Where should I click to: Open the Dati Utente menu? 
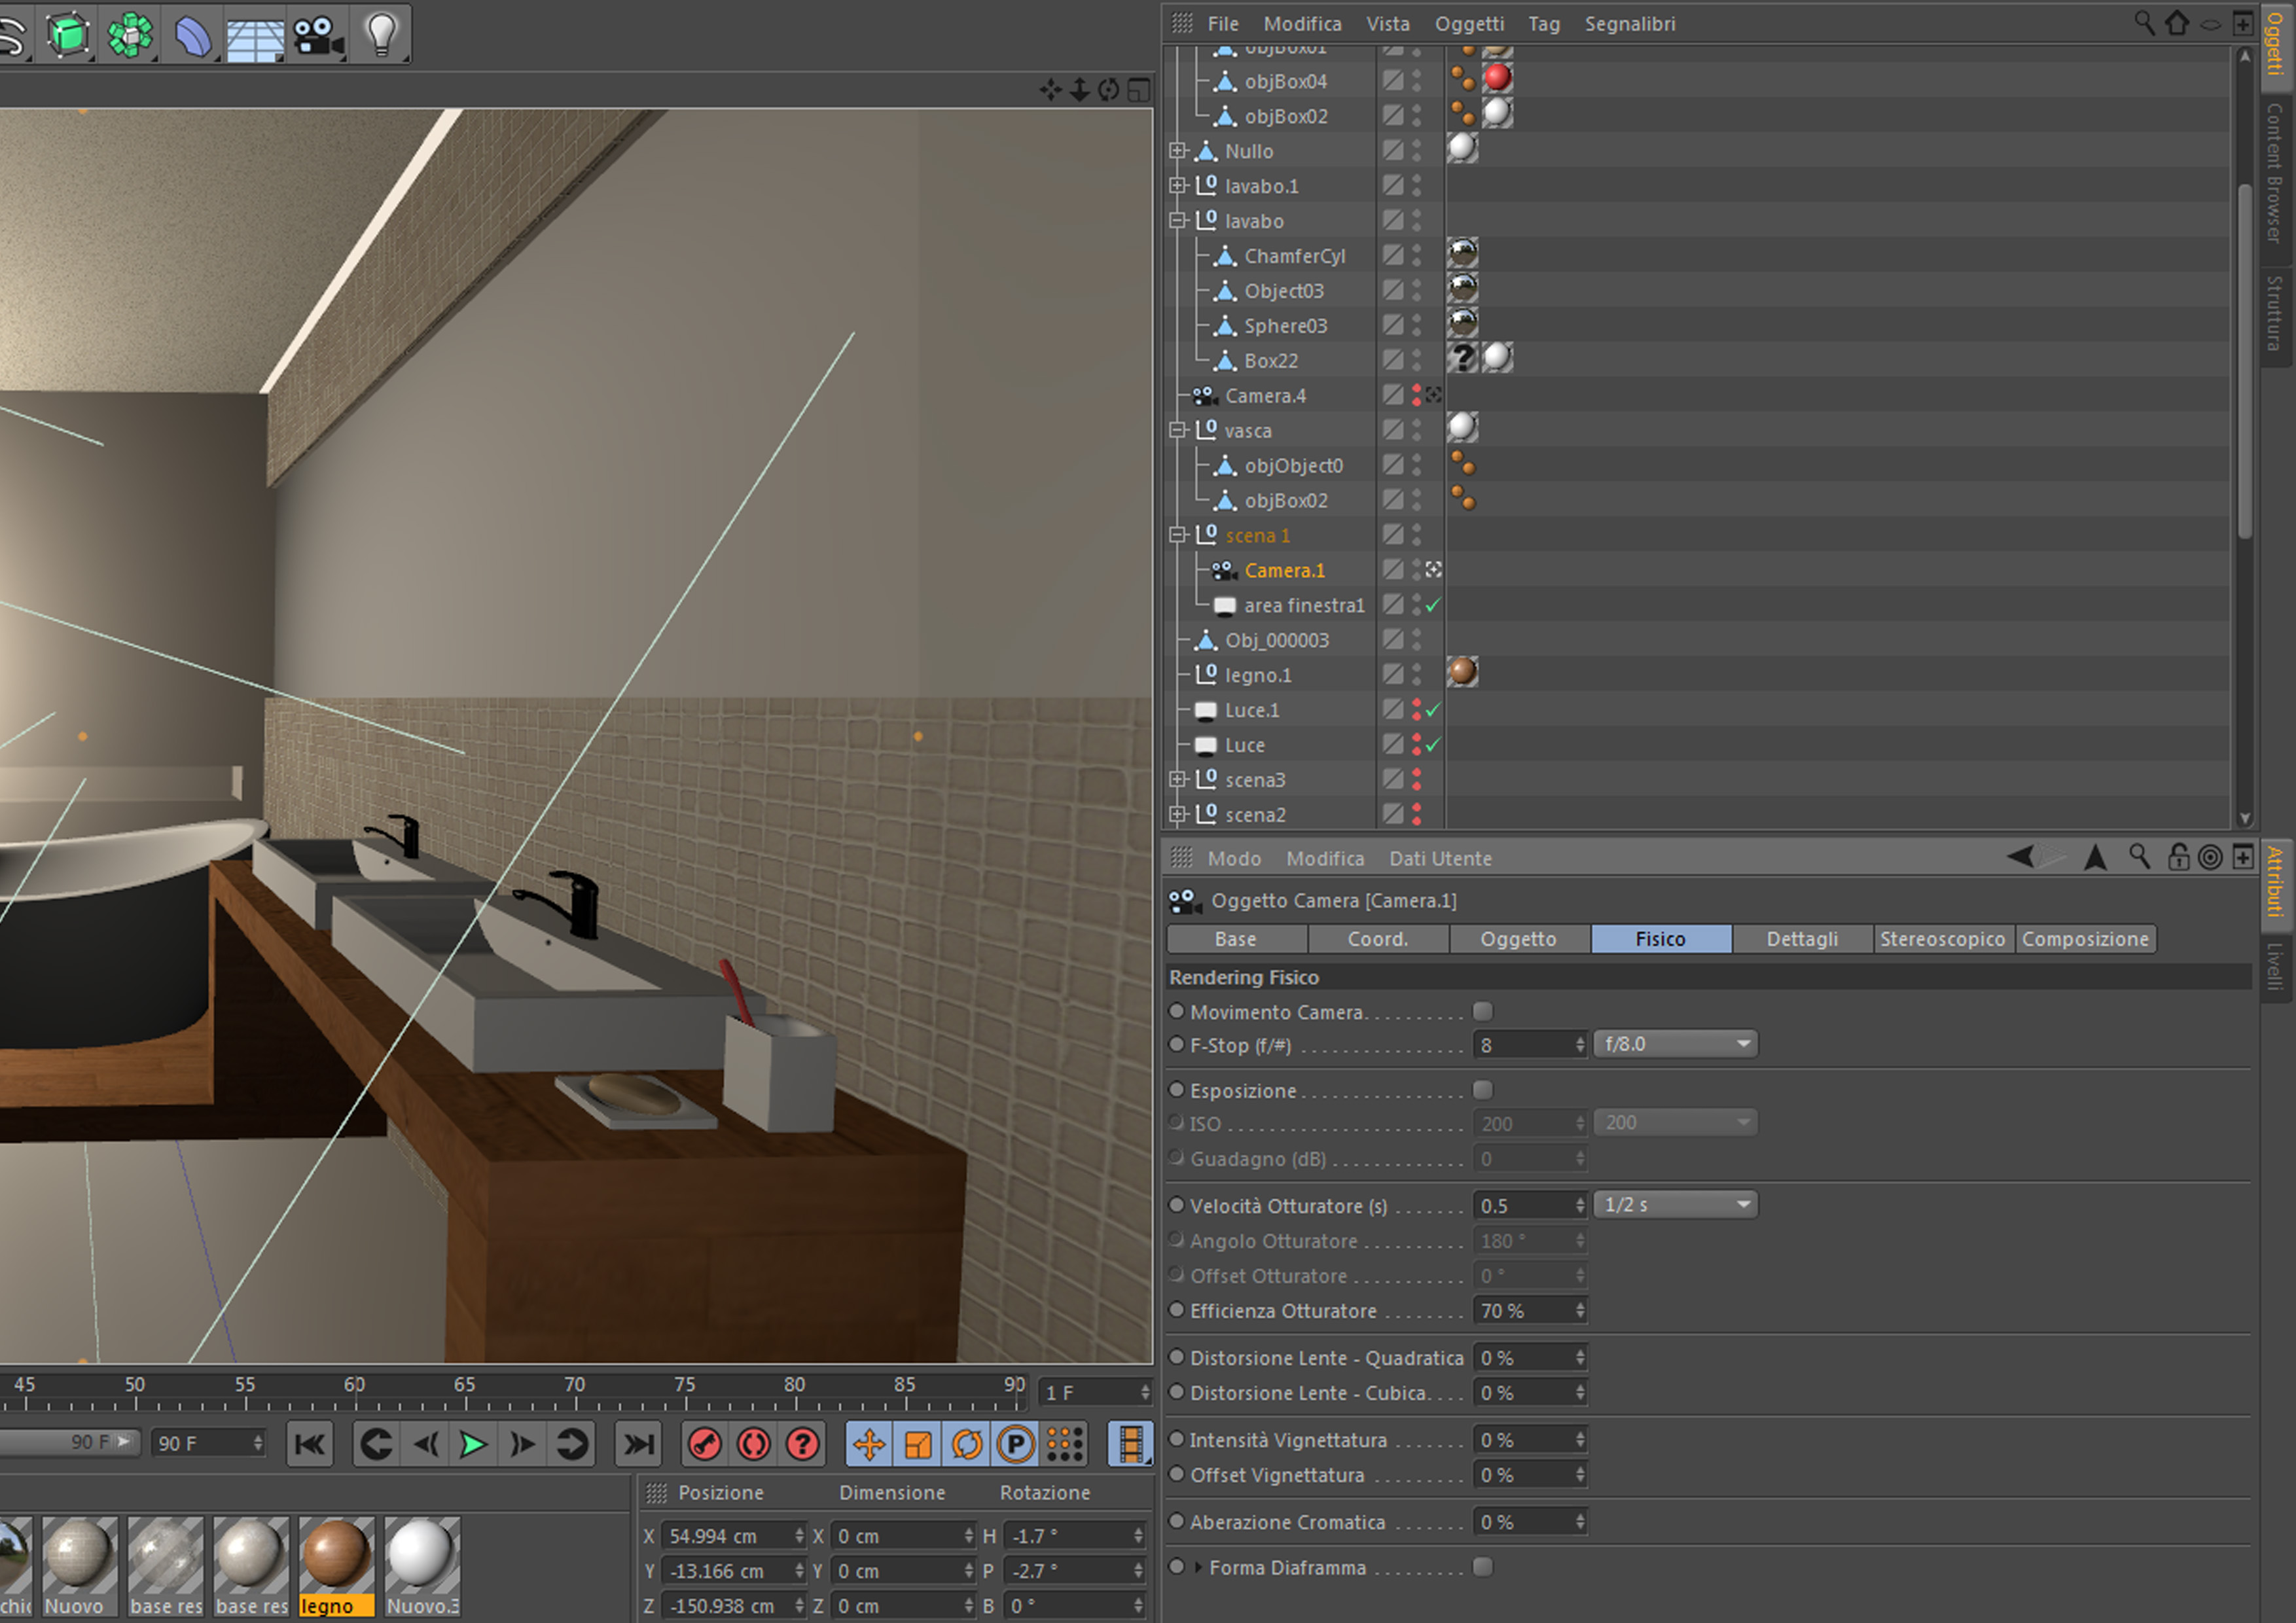click(1439, 858)
